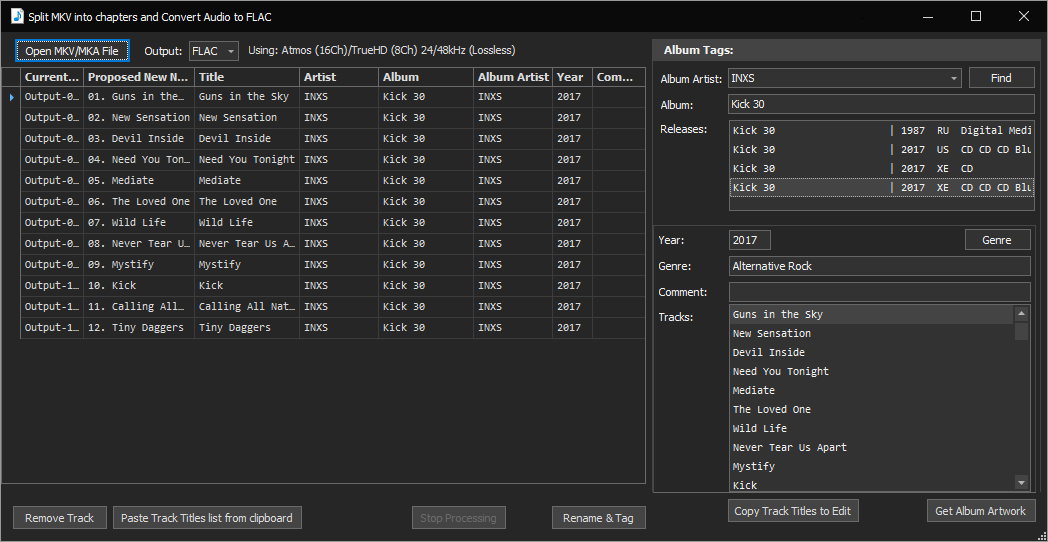Click the app icon in title bar
Viewport: 1048px width, 542px height.
(16, 16)
